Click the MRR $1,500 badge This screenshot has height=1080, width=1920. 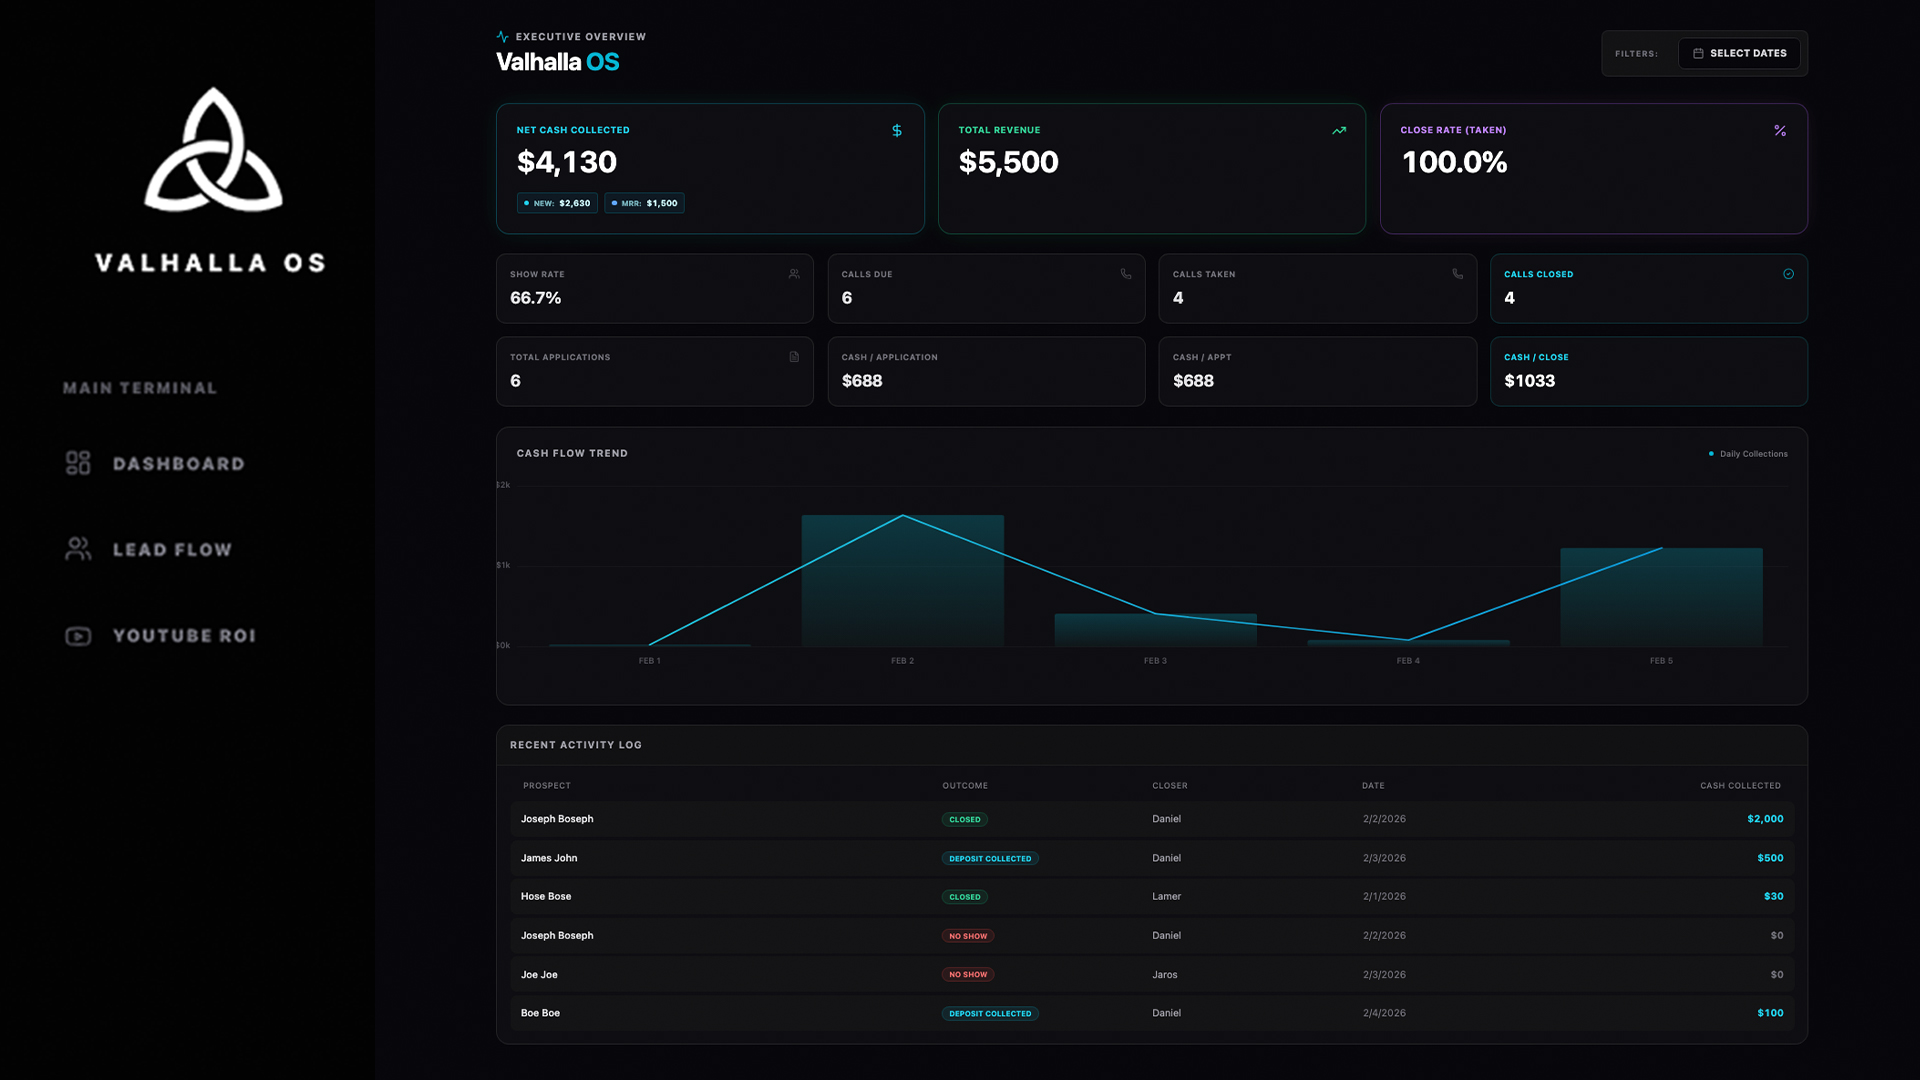(x=644, y=203)
